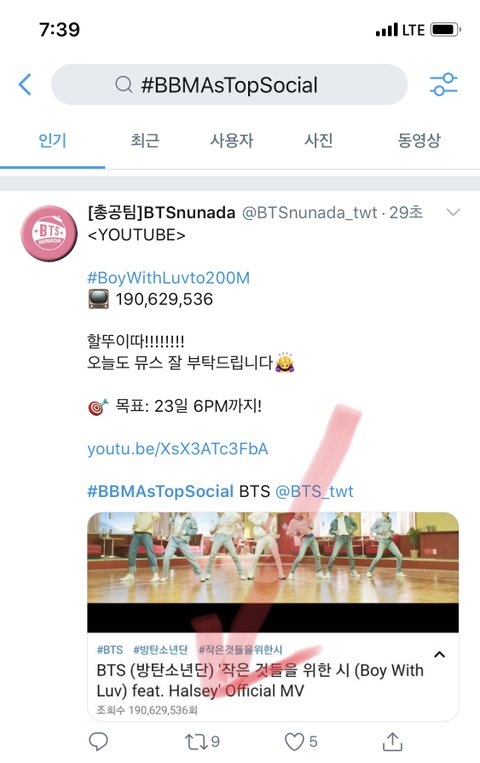The image size is (480, 763).
Task: Like the tweet with heart icon
Action: pyautogui.click(x=301, y=742)
